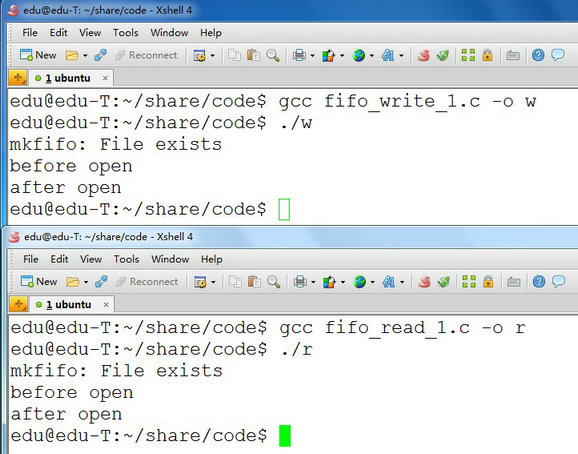The height and width of the screenshot is (454, 578).
Task: Open the Help menu in top window
Action: pos(211,33)
